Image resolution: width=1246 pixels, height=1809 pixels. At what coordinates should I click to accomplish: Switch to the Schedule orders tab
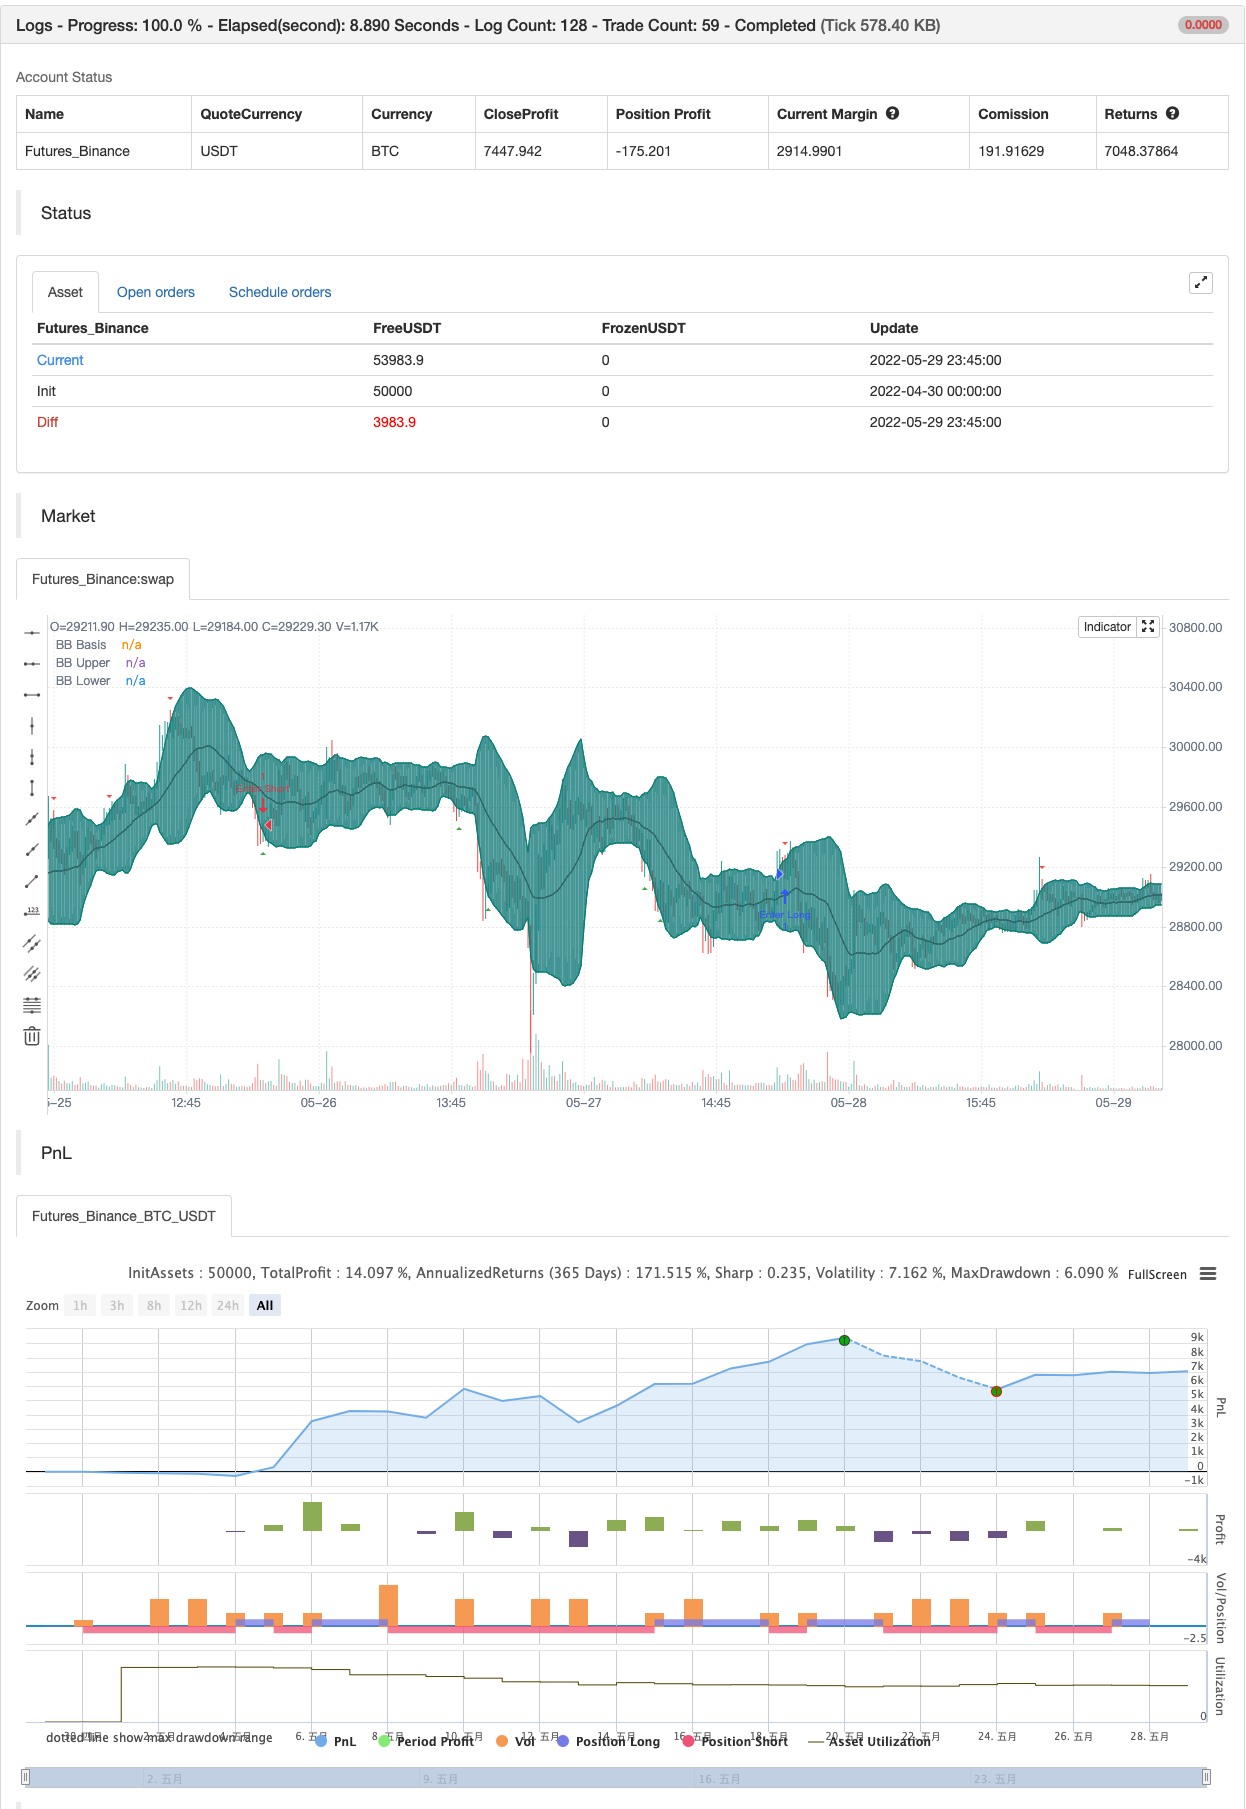tap(280, 292)
